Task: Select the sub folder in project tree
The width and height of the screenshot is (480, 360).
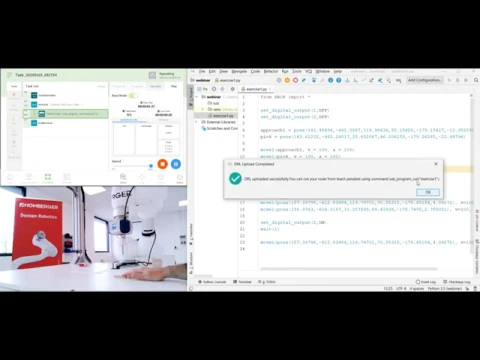Action: (x=213, y=103)
